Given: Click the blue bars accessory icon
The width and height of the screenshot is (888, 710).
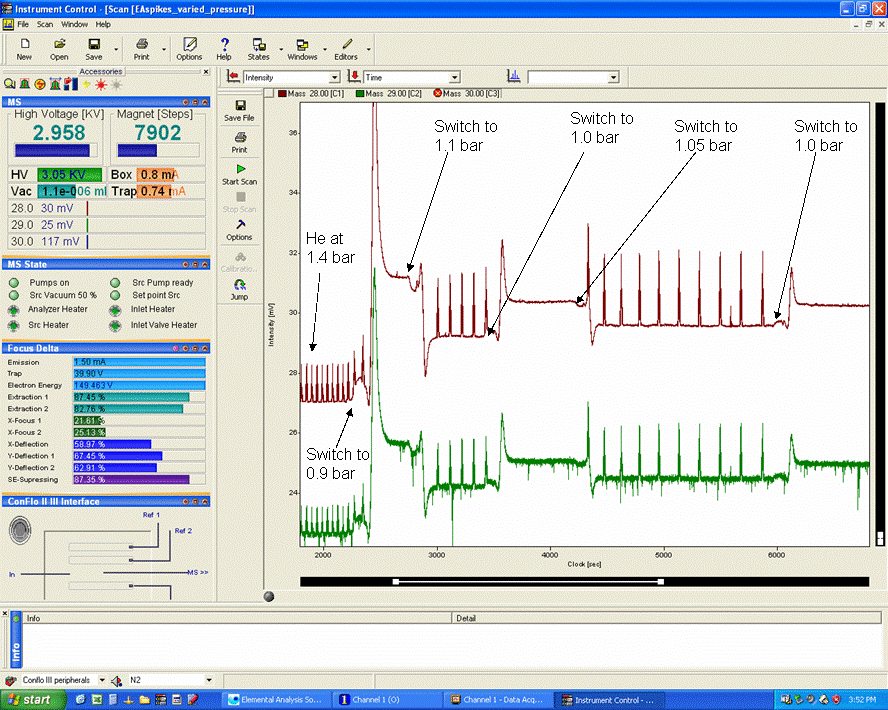Looking at the screenshot, I should pyautogui.click(x=71, y=84).
